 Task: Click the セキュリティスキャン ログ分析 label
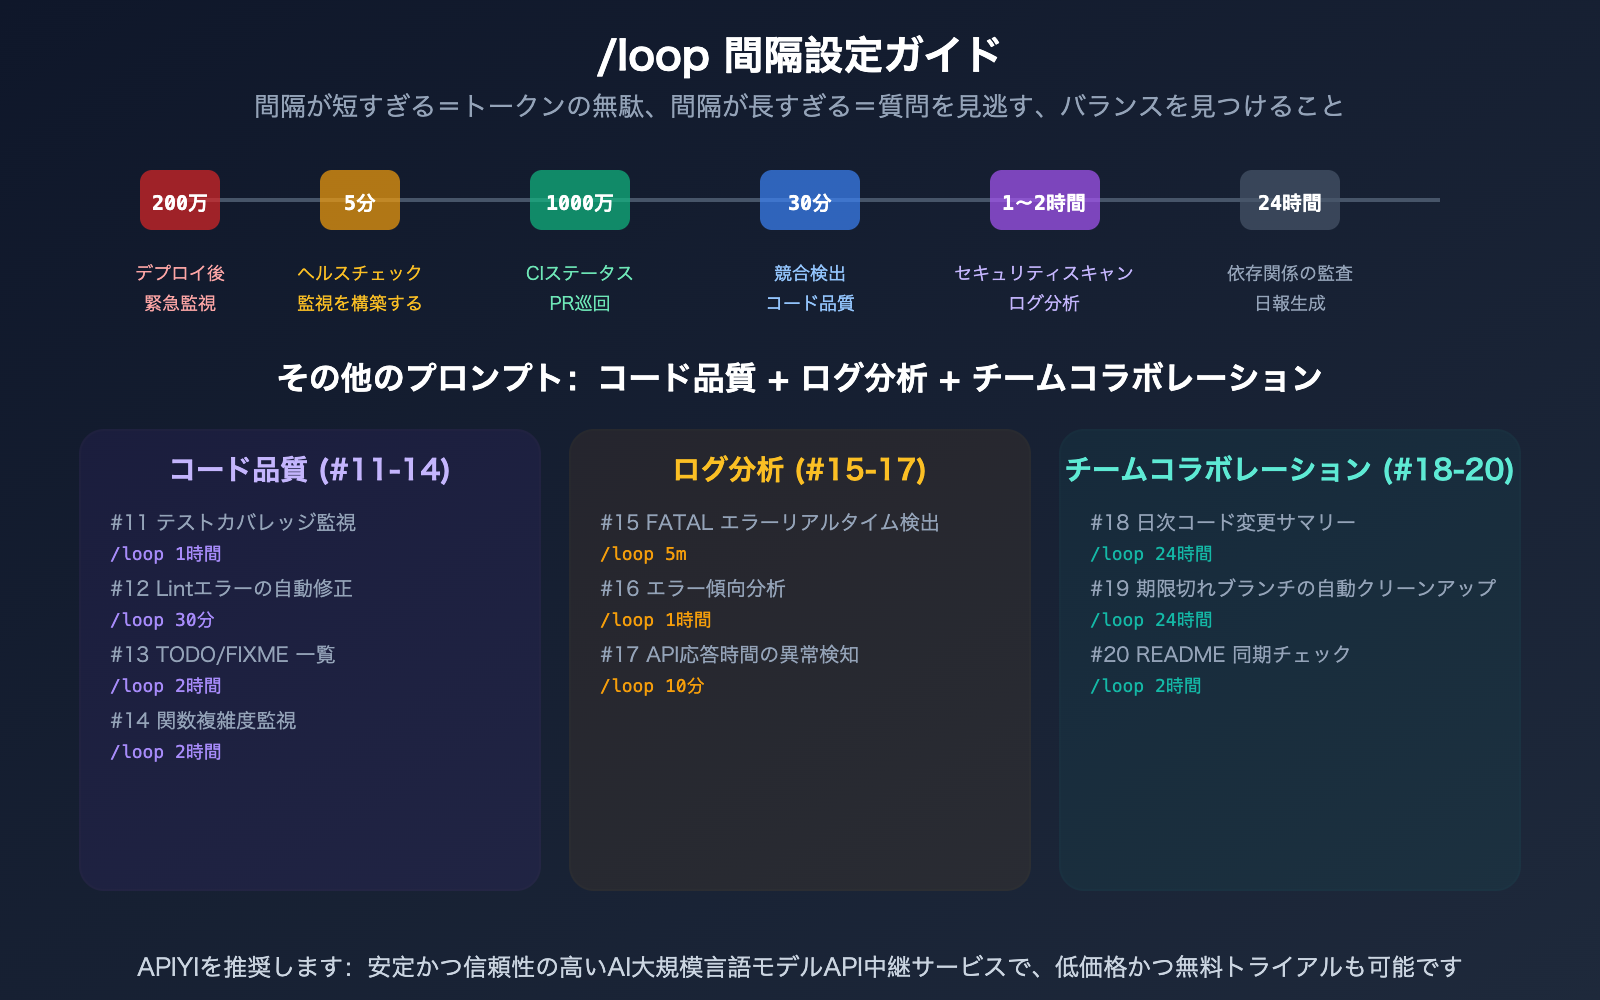1044,287
